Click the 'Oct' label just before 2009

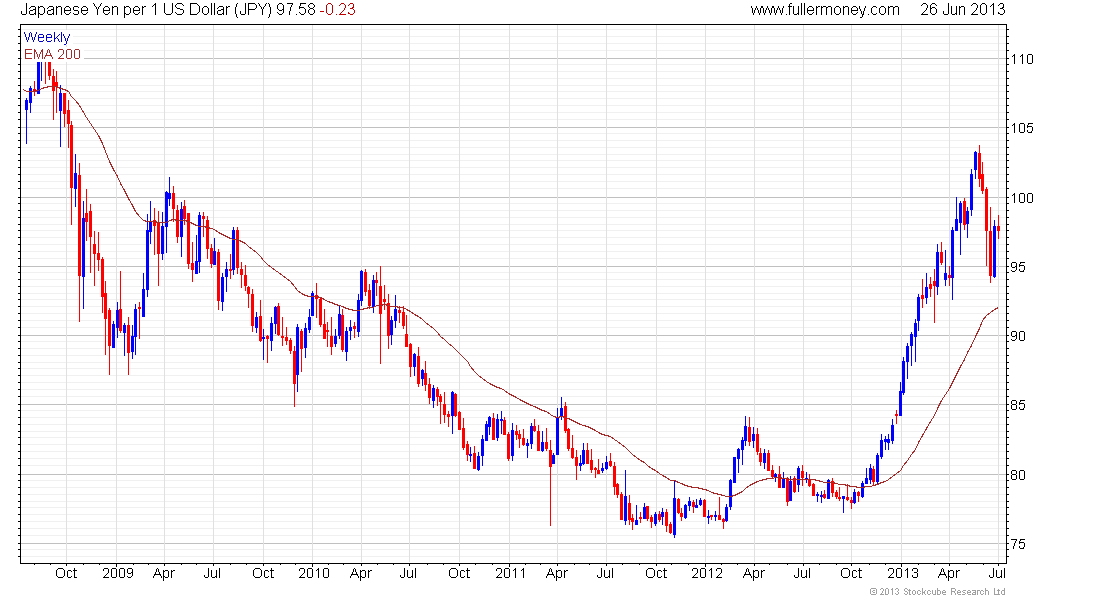pos(66,573)
